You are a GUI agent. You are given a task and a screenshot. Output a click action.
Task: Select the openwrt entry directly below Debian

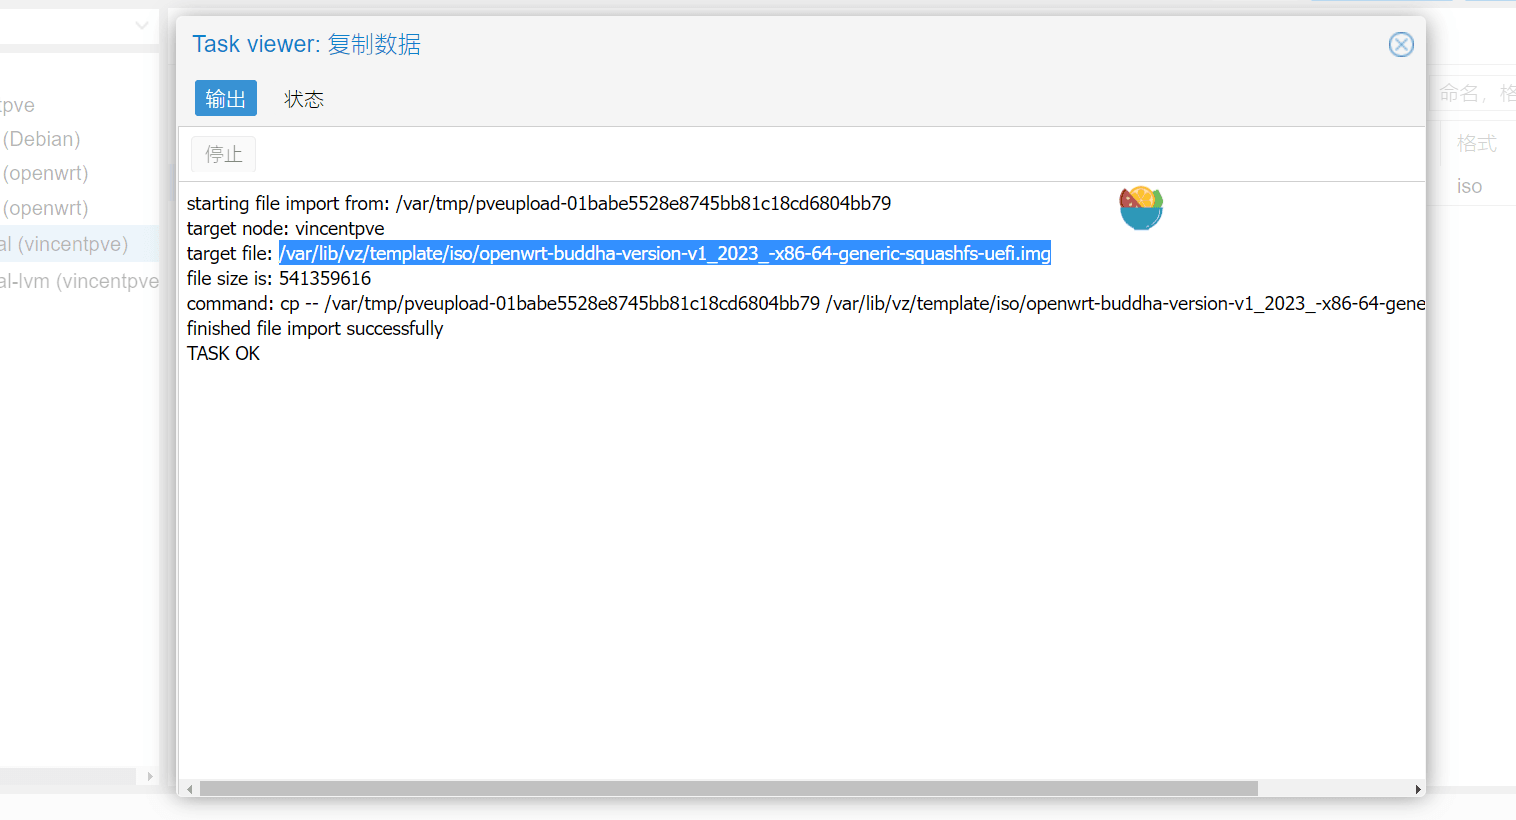pos(46,173)
